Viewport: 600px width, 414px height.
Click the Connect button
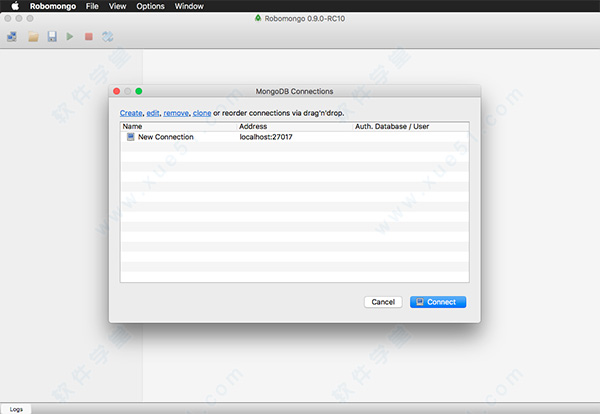[x=438, y=302]
